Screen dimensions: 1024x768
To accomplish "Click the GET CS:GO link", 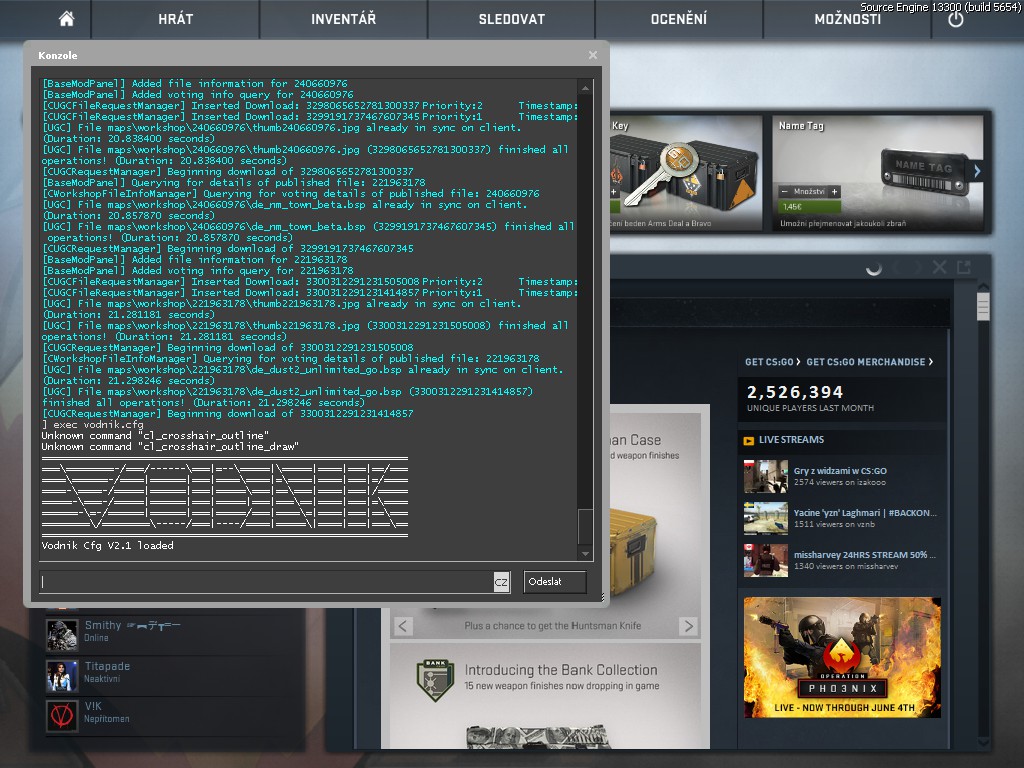I will click(x=773, y=362).
